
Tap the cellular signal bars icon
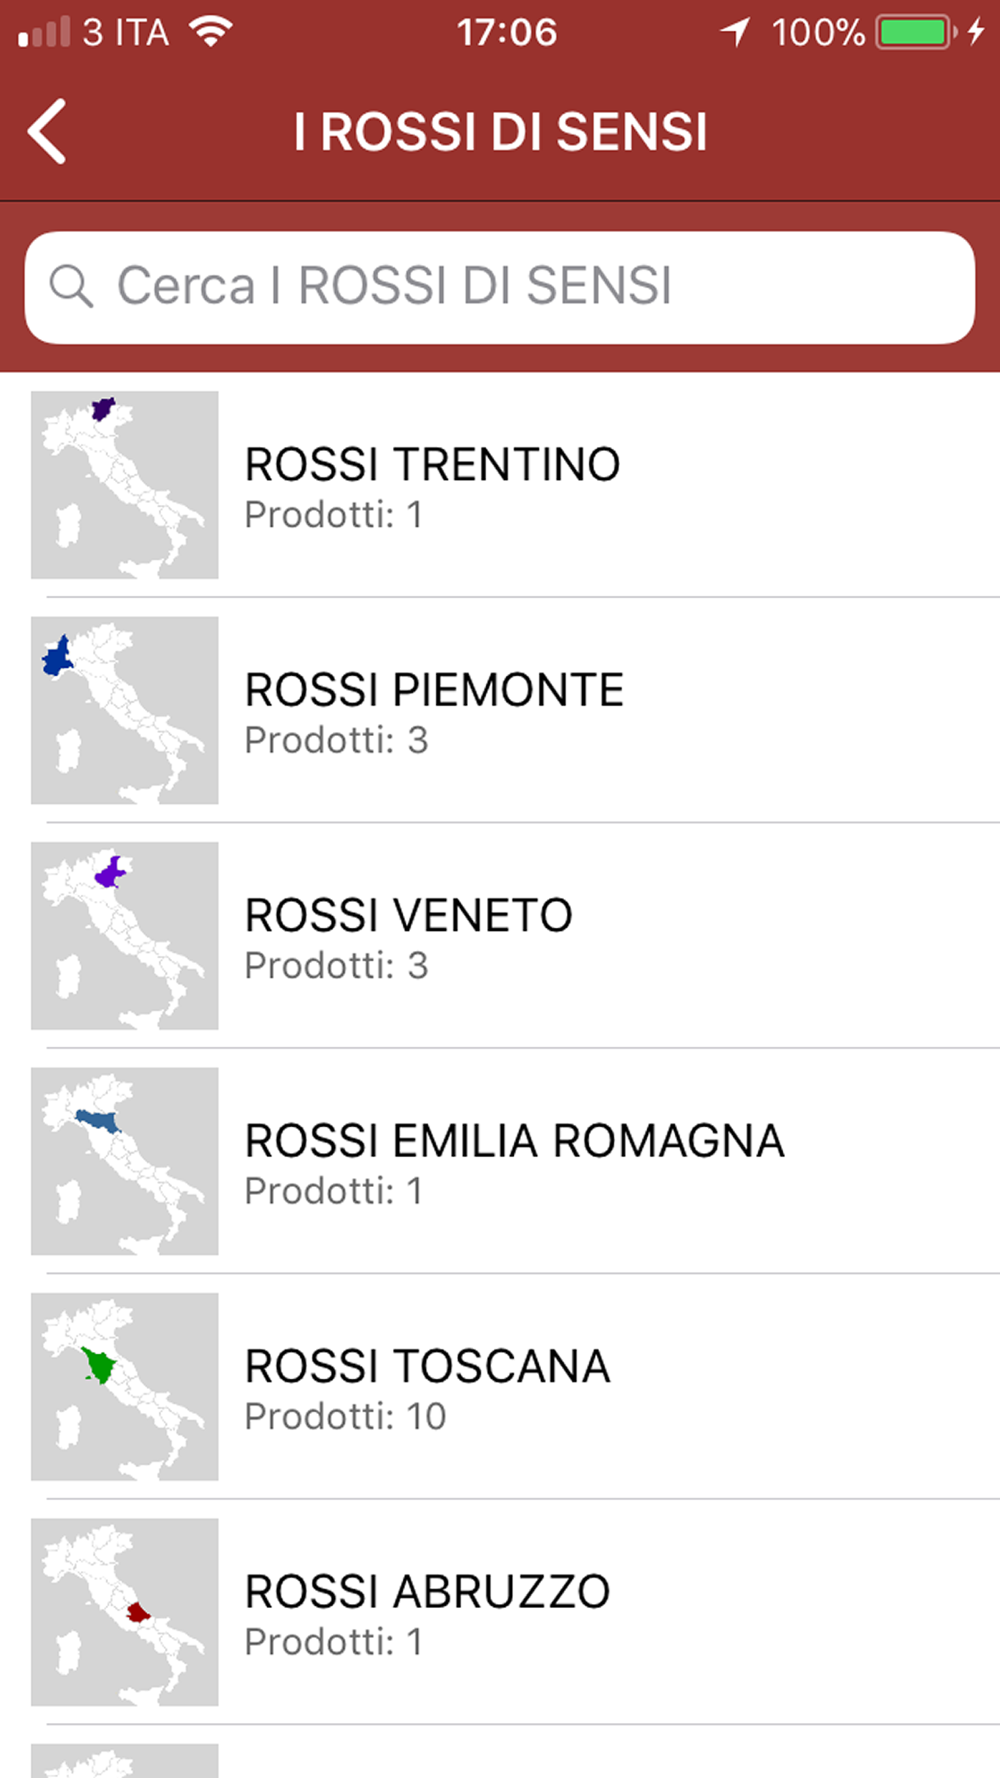45,32
